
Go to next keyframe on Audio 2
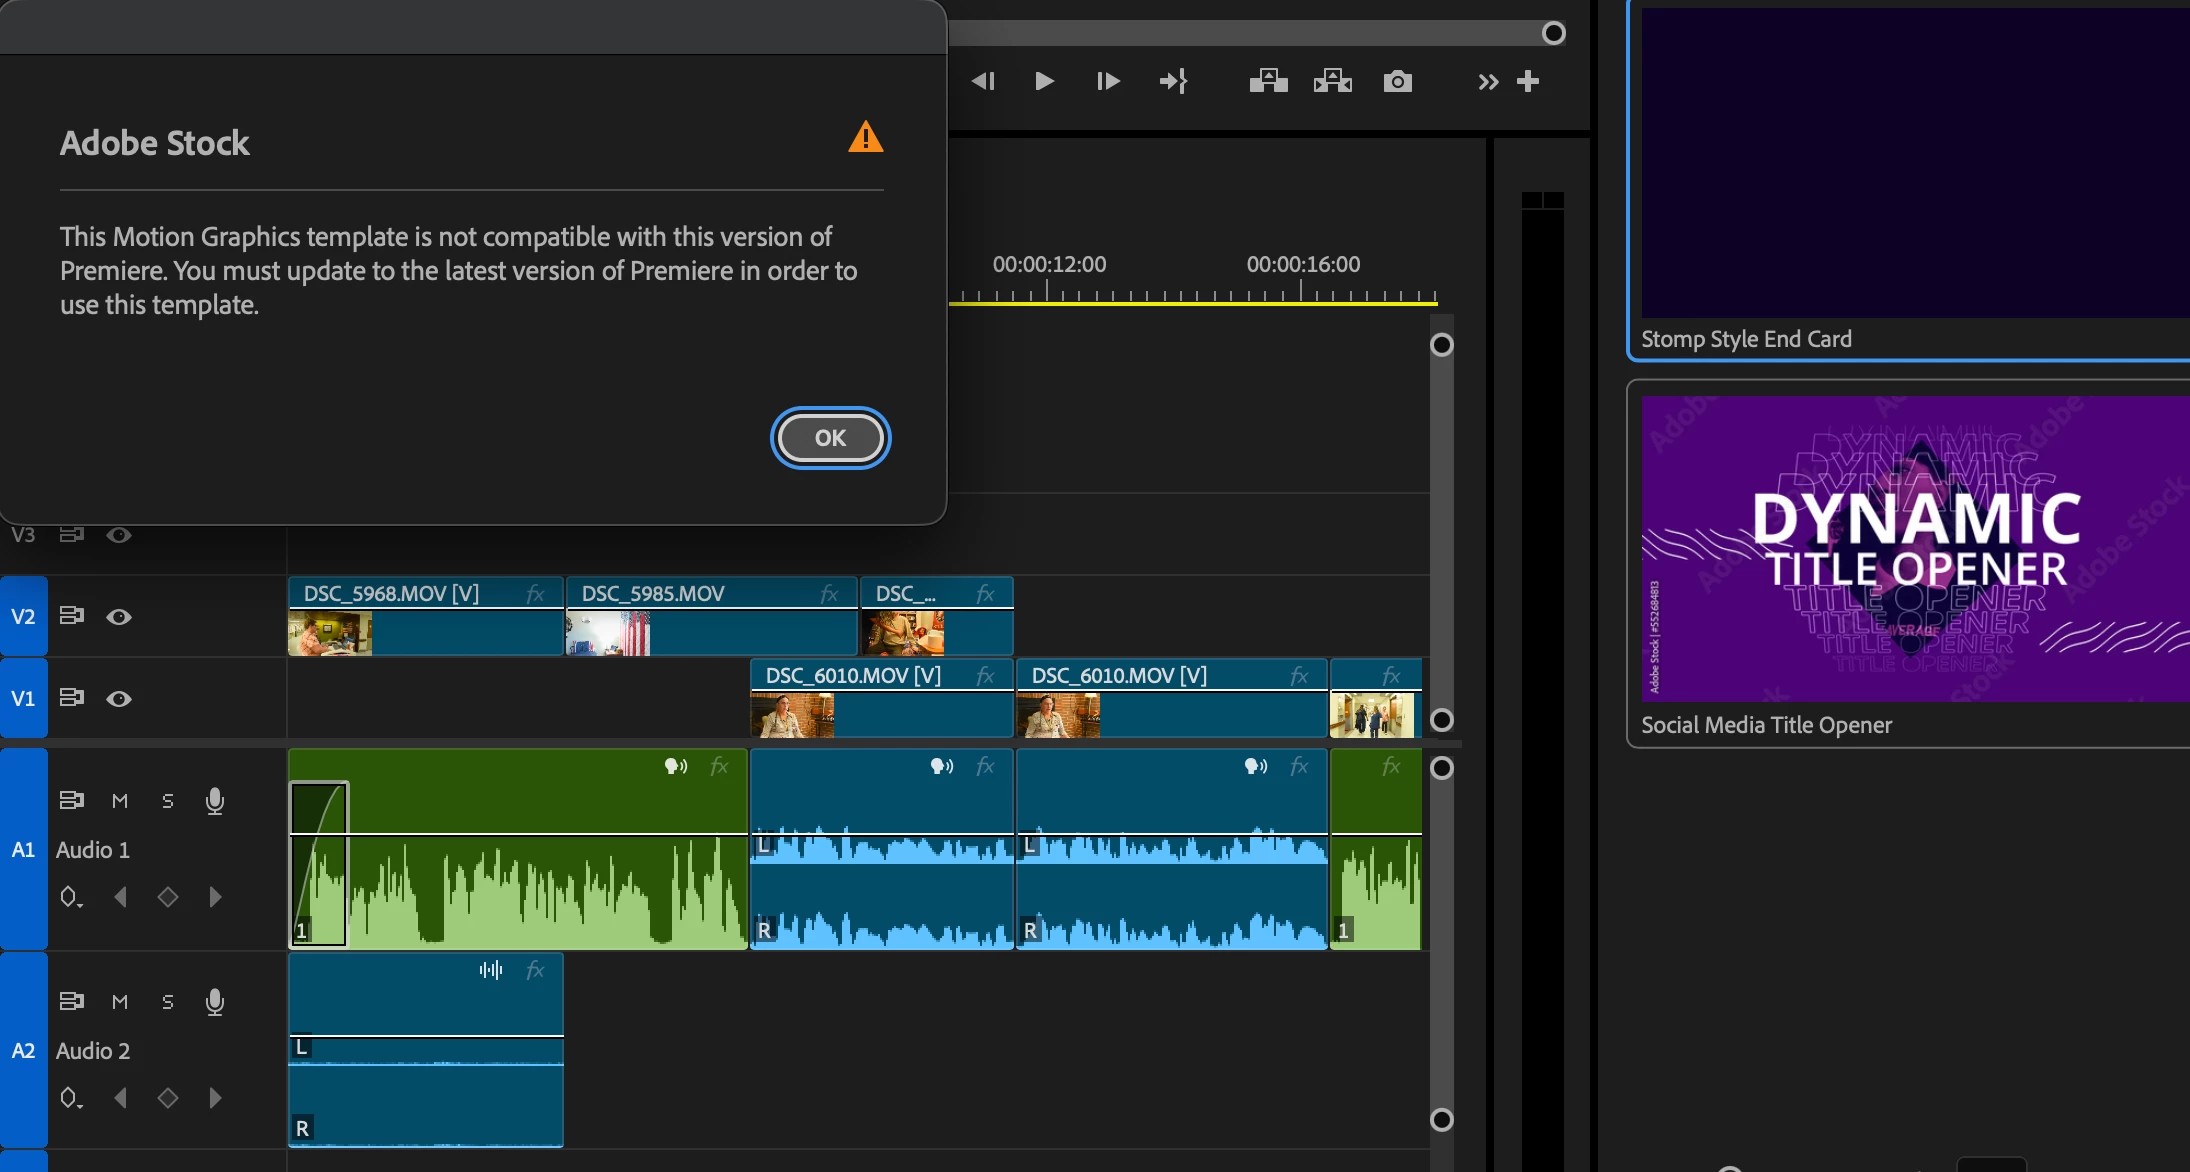point(215,1098)
